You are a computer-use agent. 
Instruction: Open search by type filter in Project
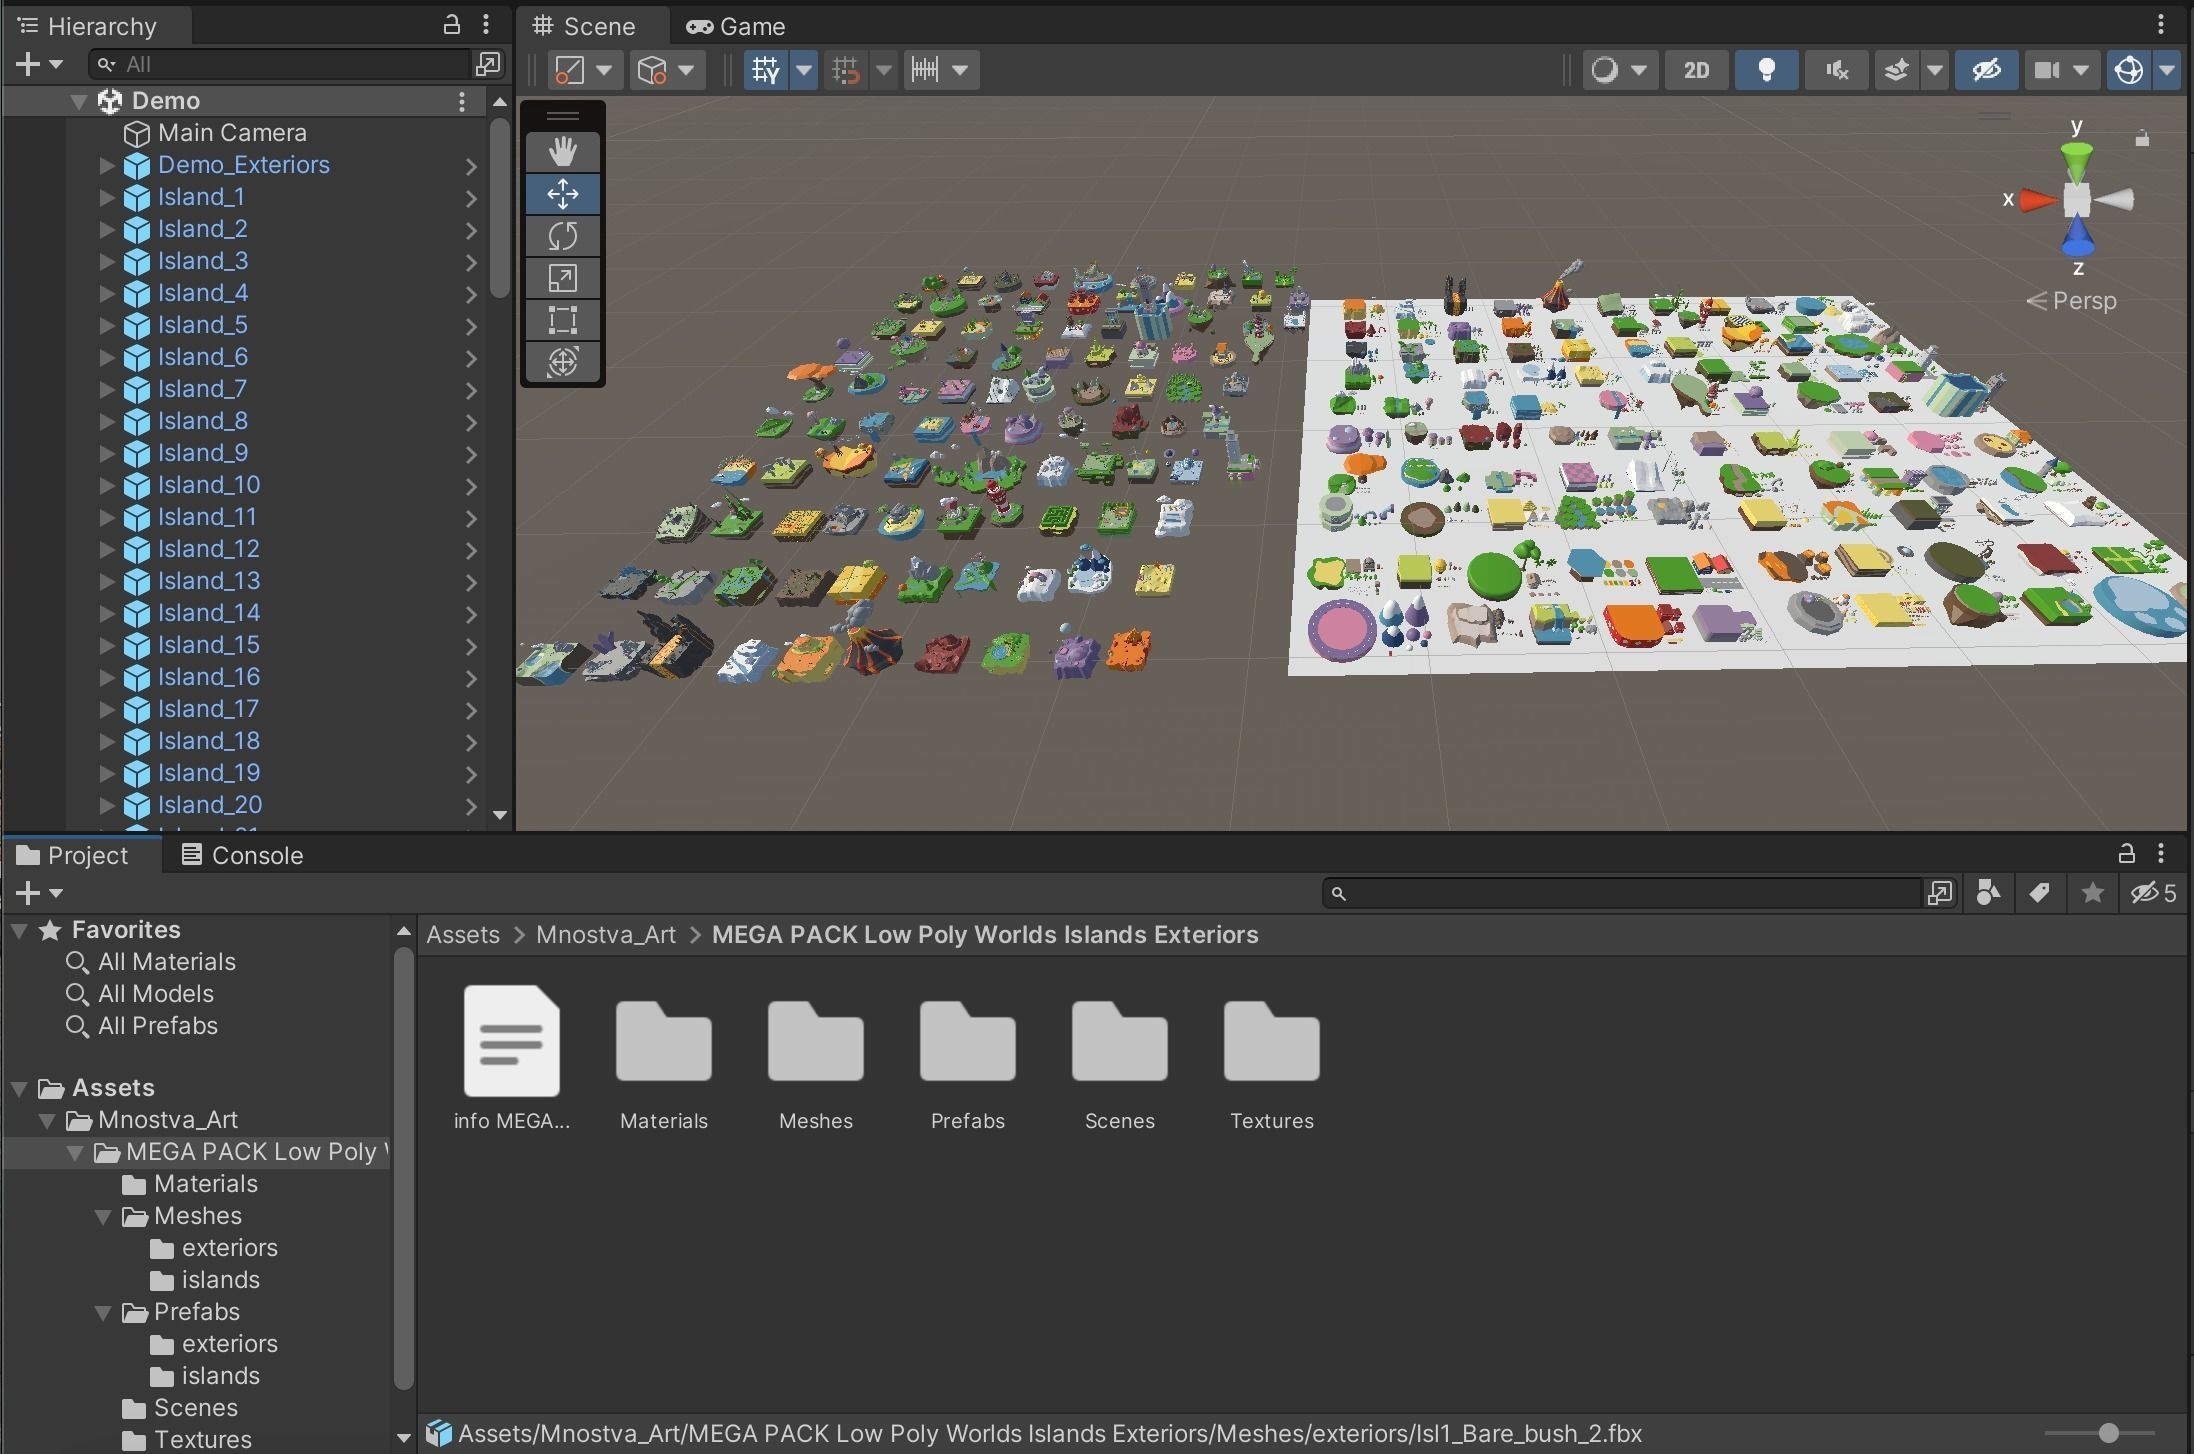[x=1988, y=893]
